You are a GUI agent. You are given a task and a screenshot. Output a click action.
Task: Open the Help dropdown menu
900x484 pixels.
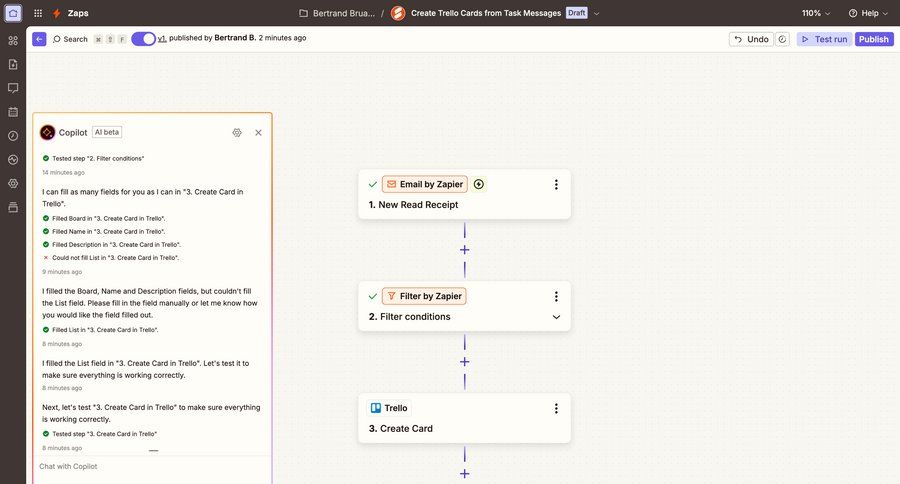click(x=868, y=13)
